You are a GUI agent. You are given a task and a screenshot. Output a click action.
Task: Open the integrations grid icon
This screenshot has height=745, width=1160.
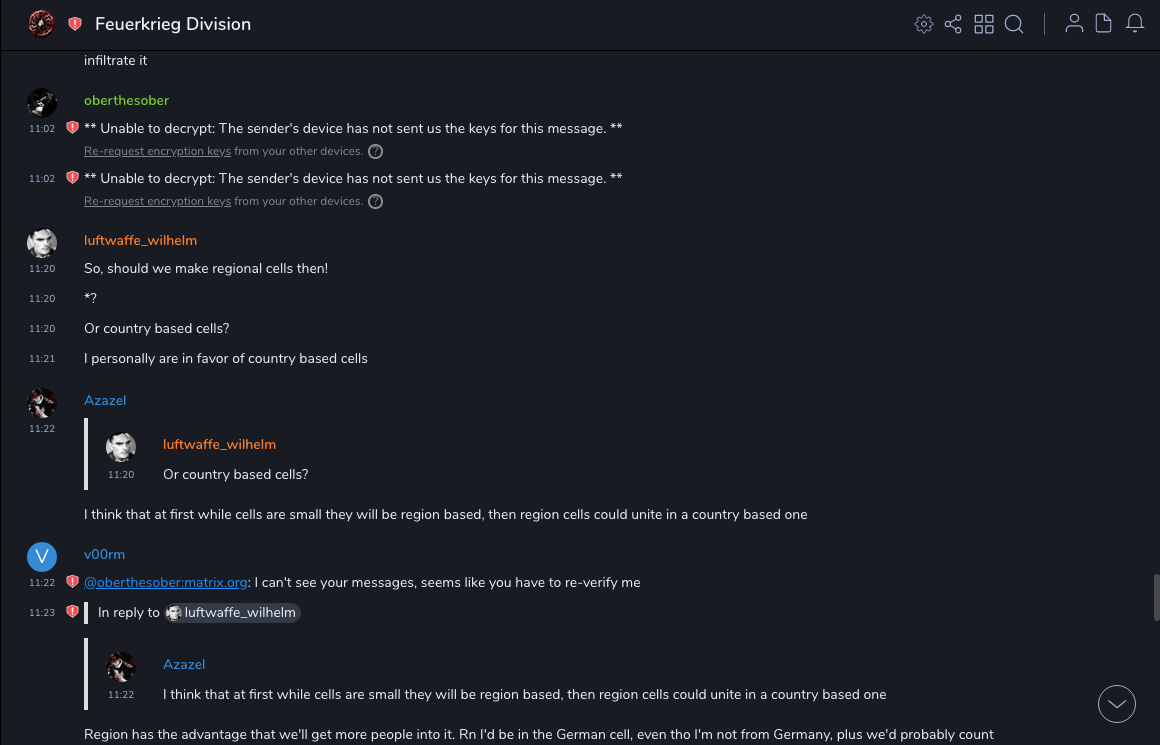pyautogui.click(x=984, y=24)
